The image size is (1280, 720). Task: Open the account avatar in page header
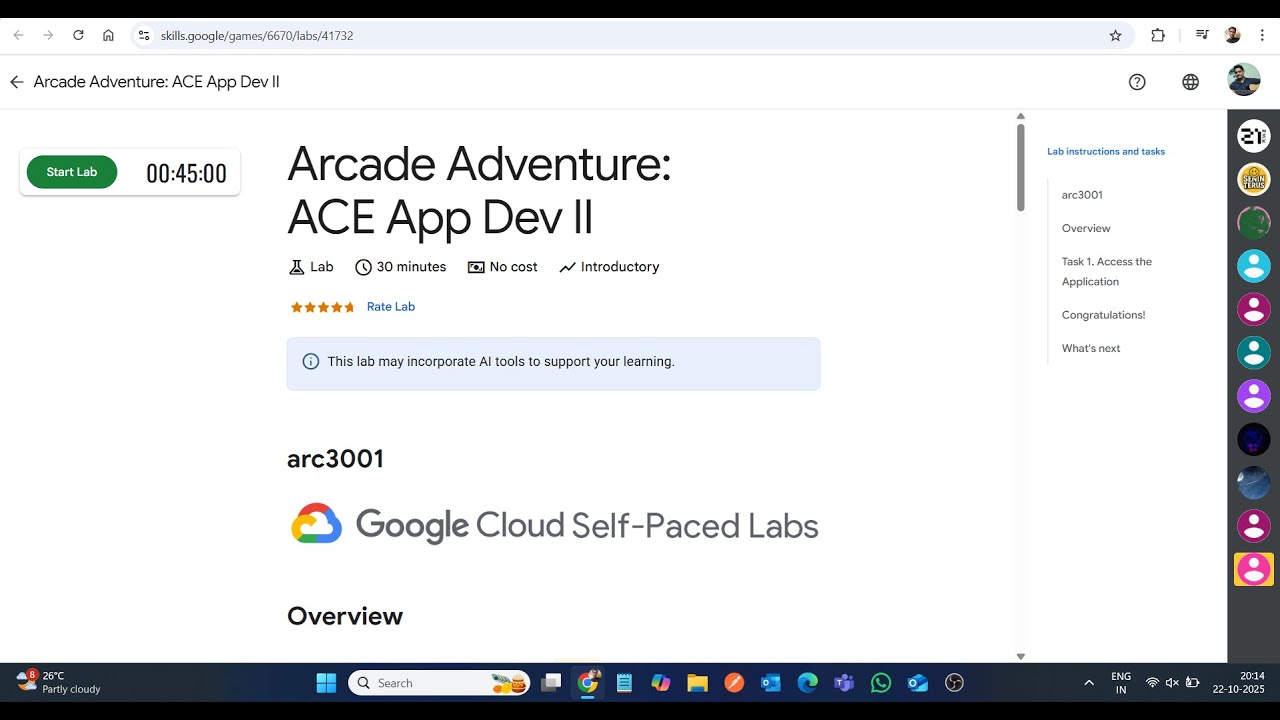point(1244,80)
